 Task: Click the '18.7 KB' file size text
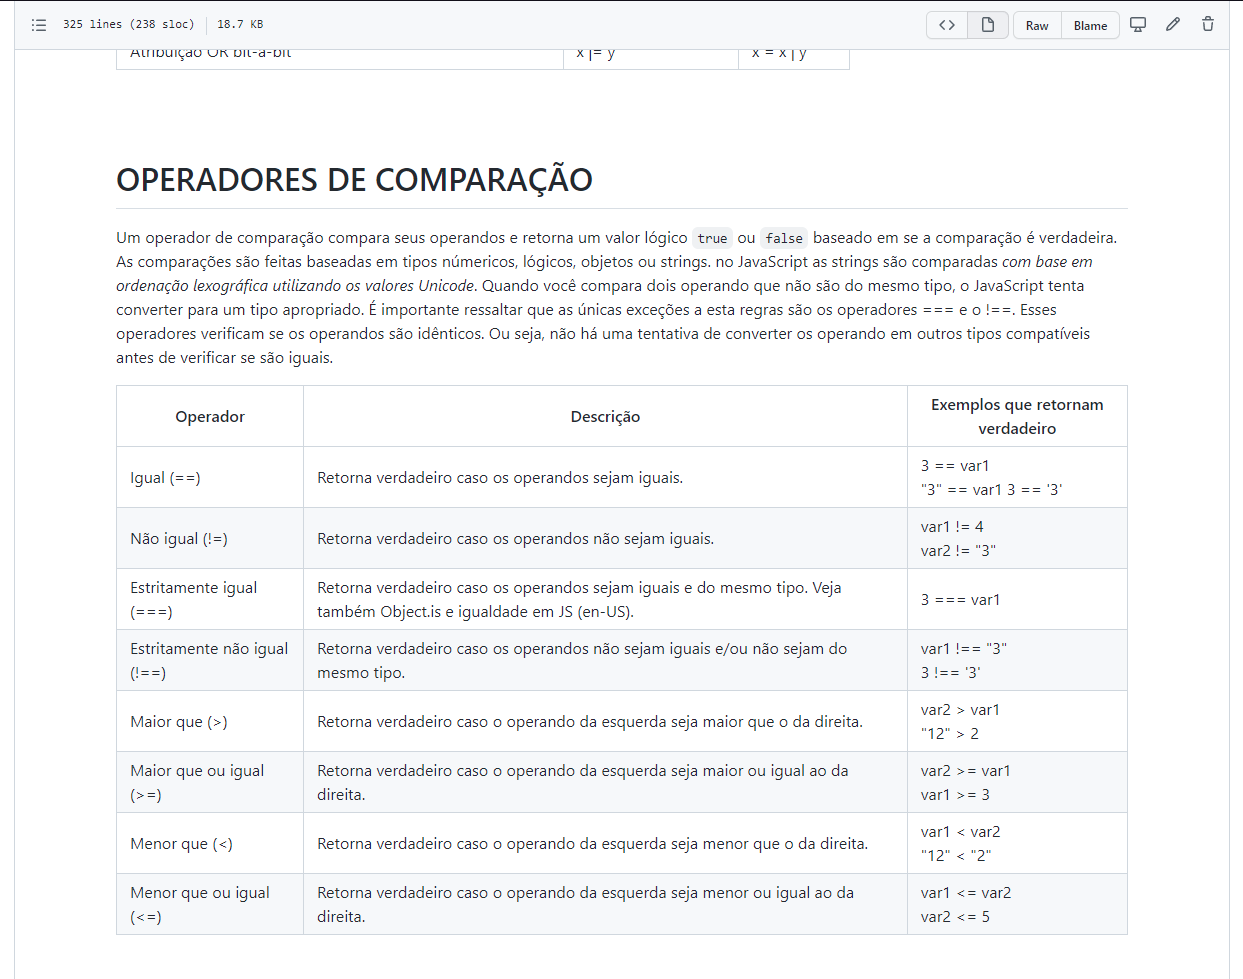coord(240,24)
